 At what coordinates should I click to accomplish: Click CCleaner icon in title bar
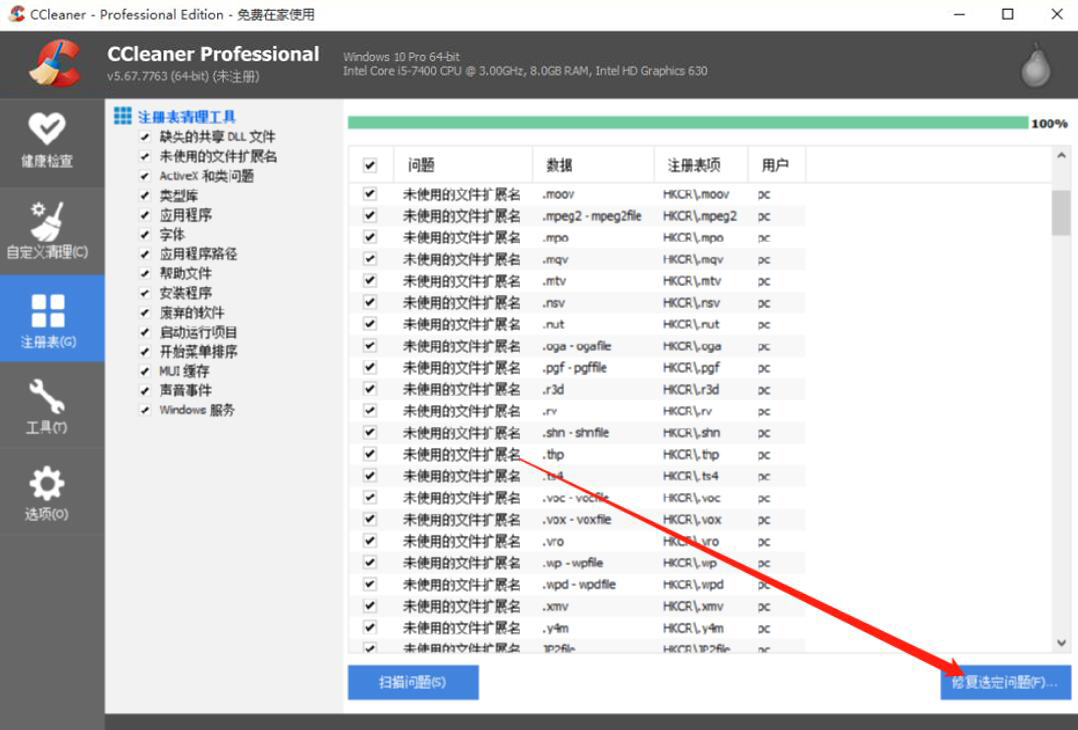[16, 14]
